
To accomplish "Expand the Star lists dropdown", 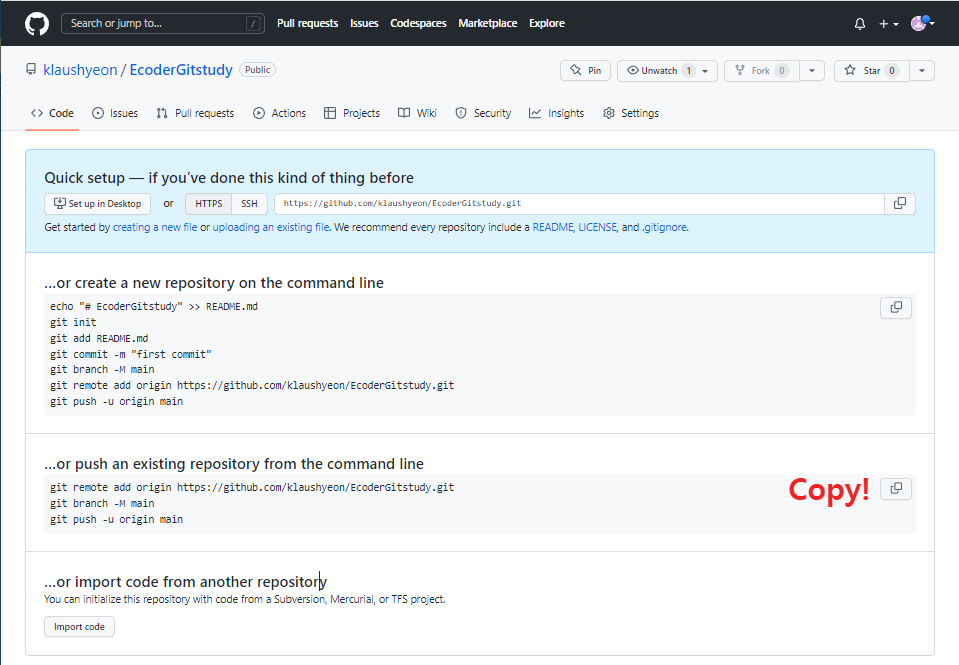I will point(922,70).
